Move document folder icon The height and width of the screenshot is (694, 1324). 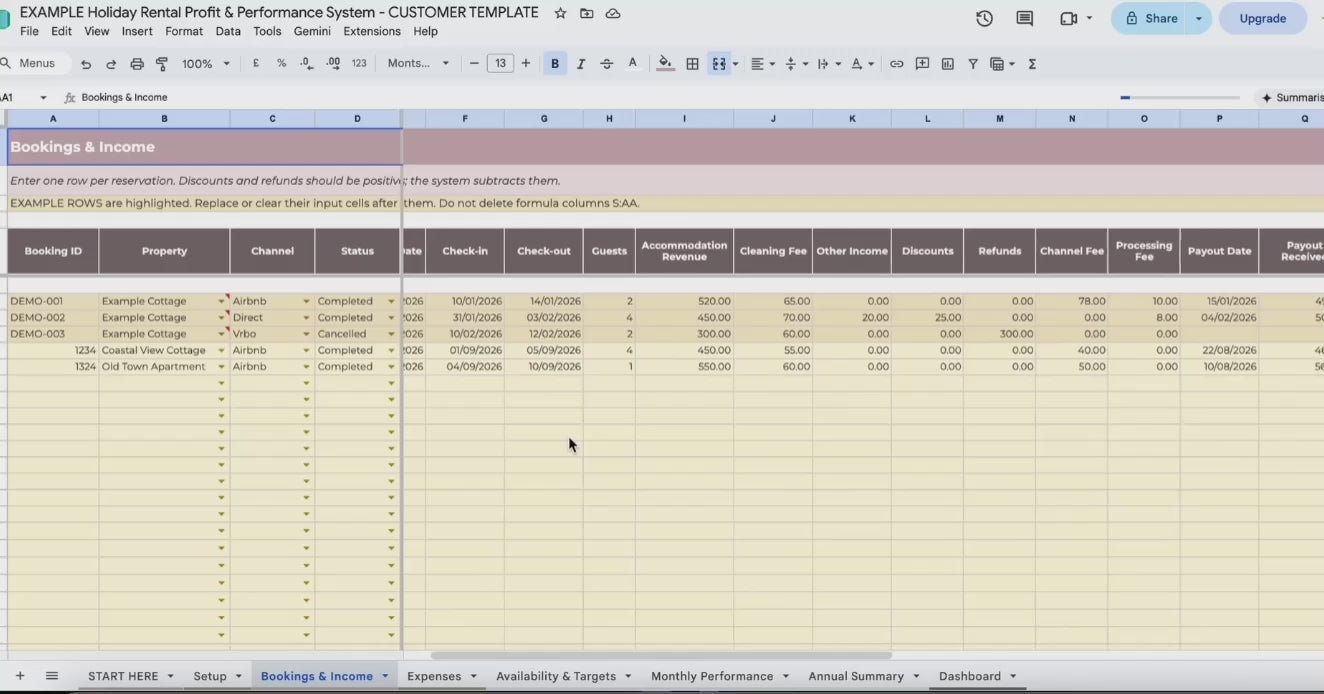tap(587, 13)
